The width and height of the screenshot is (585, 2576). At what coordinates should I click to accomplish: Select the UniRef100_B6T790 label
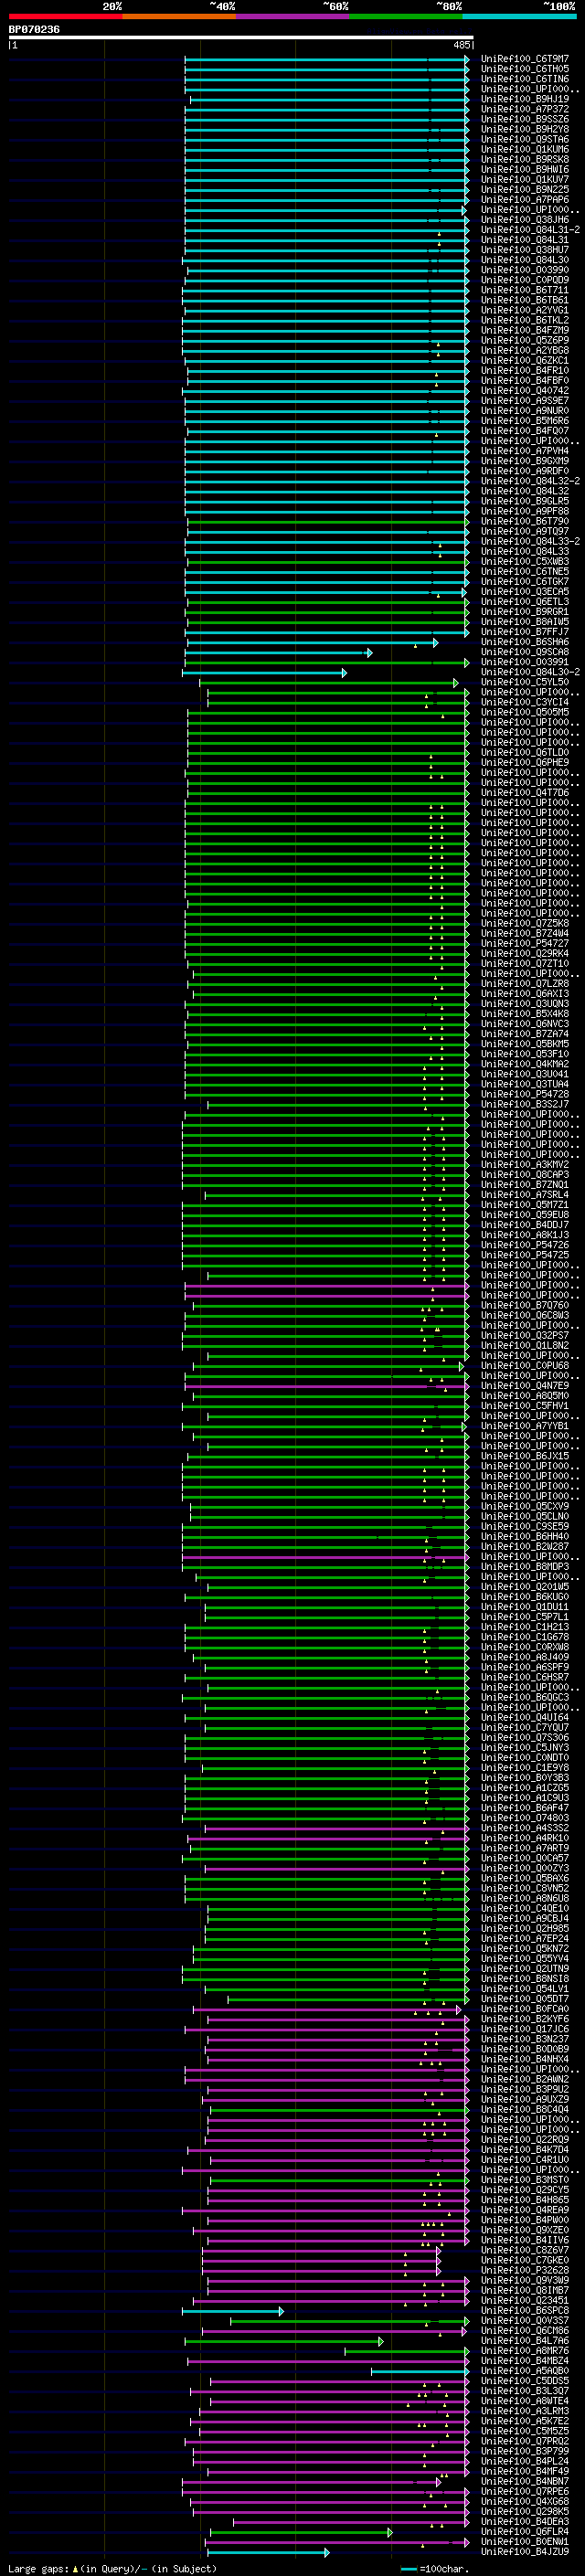point(524,521)
